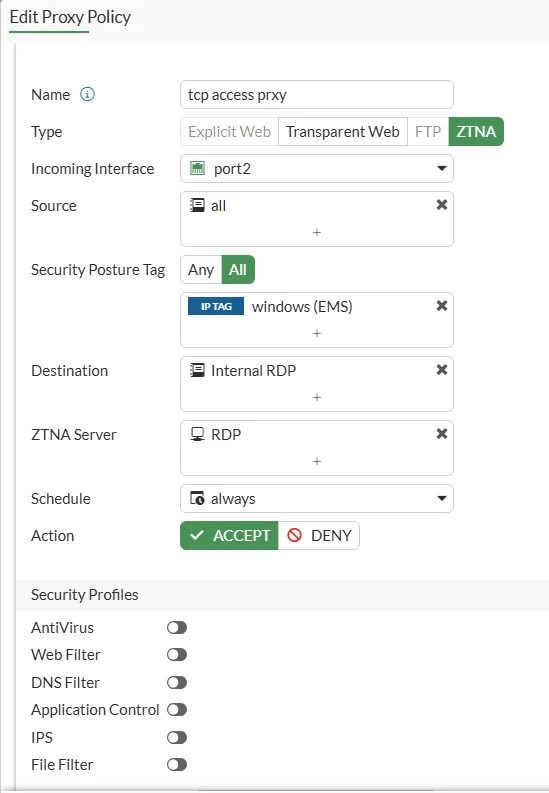This screenshot has height=793, width=549.
Task: Choose the ZTNA policy type
Action: pos(476,131)
